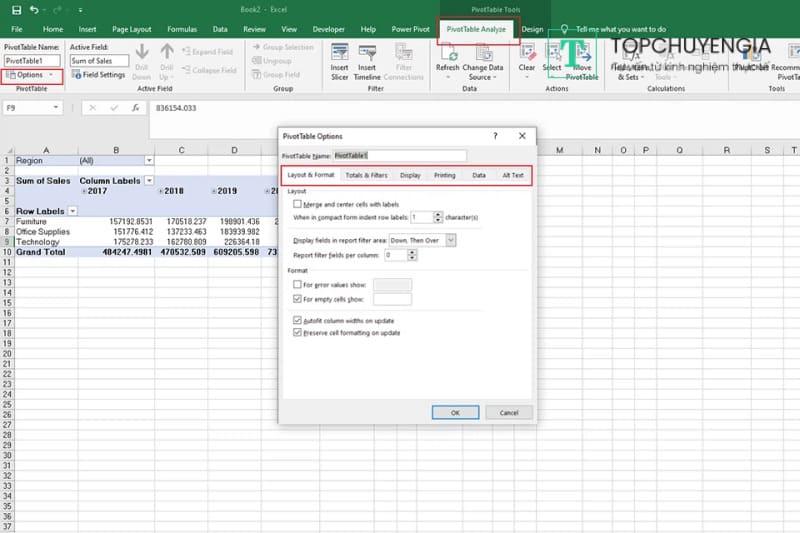Click the Insert Slicer icon
The width and height of the screenshot is (800, 533).
(339, 53)
